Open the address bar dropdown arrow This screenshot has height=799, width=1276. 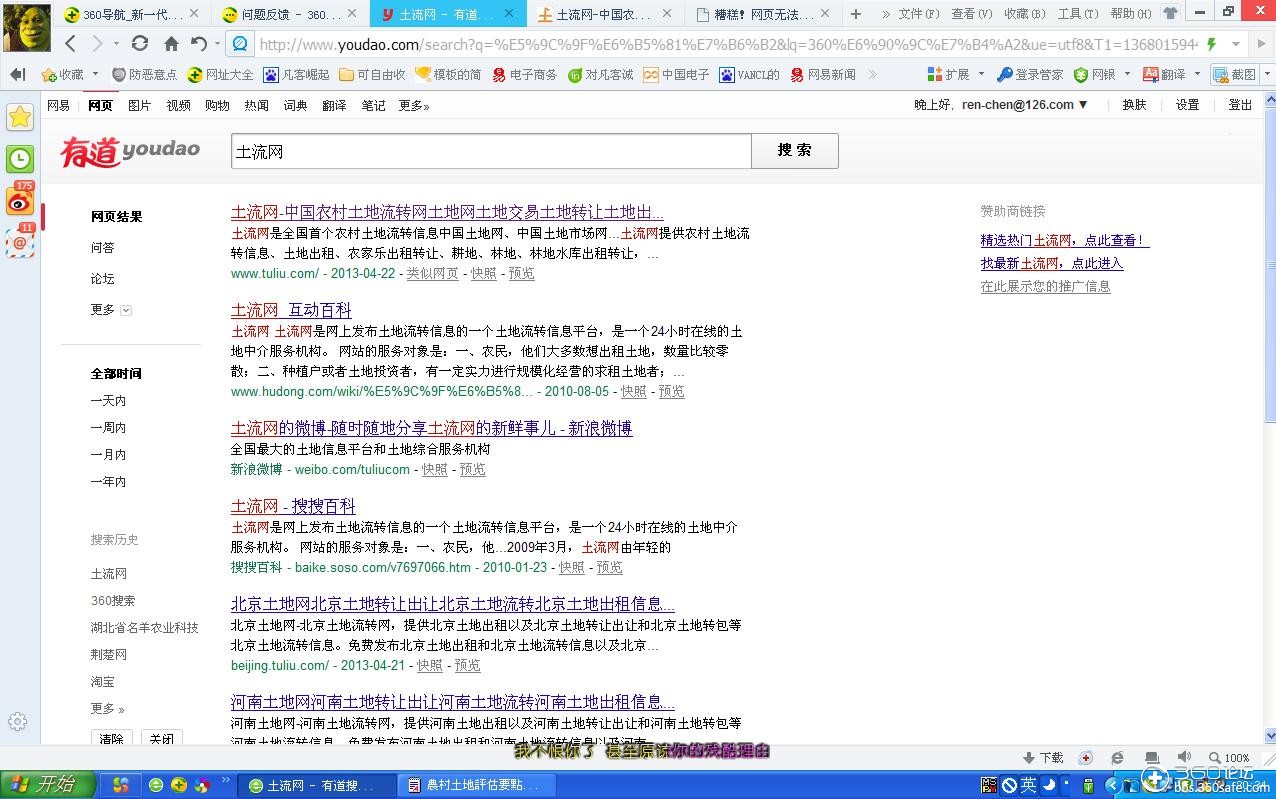pos(1236,44)
